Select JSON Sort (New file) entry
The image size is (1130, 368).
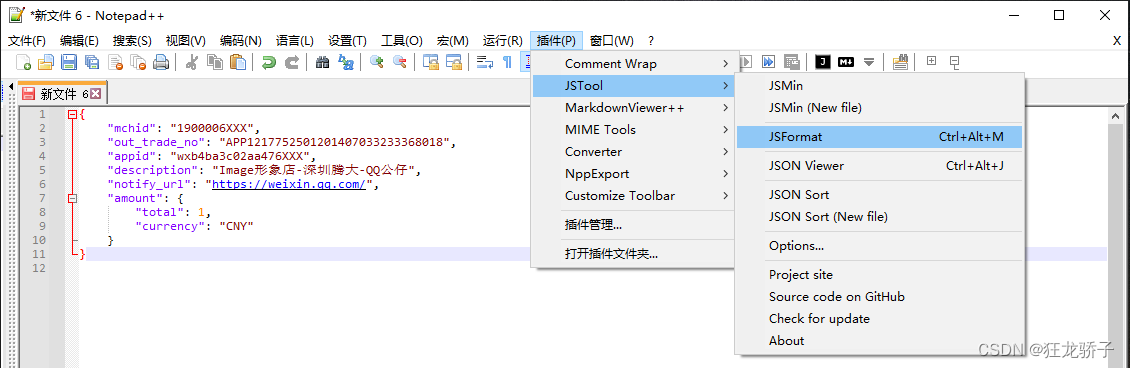879,217
